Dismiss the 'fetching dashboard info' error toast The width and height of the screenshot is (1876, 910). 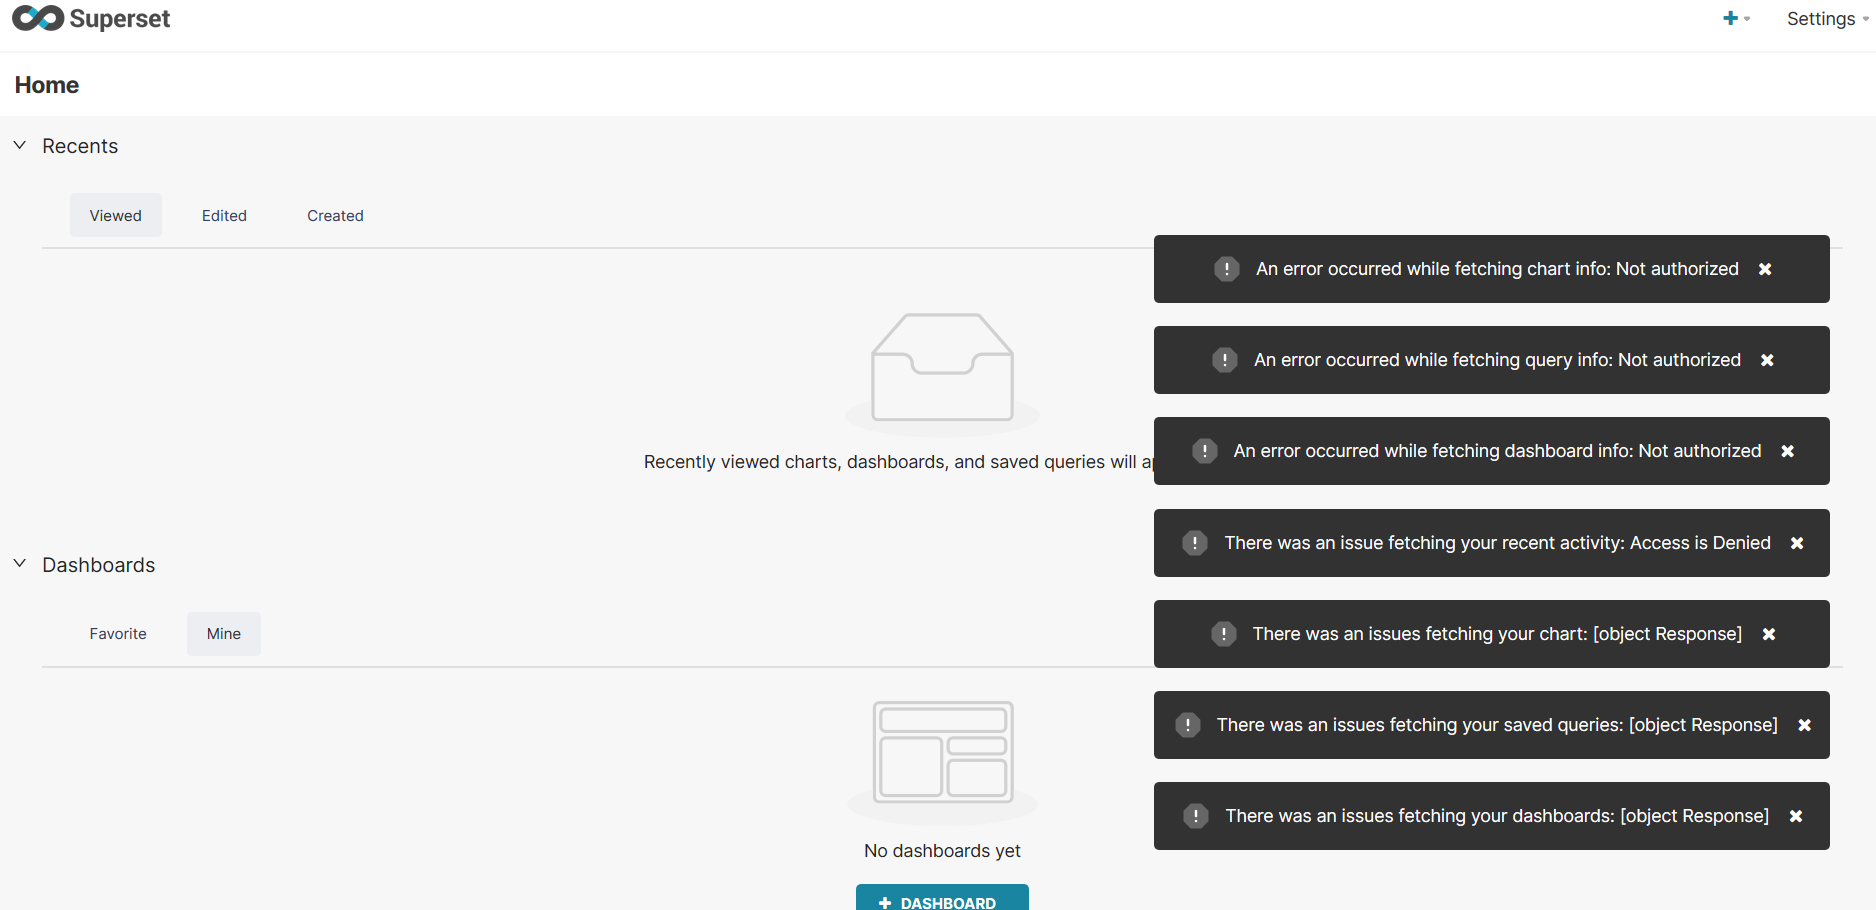pos(1788,451)
